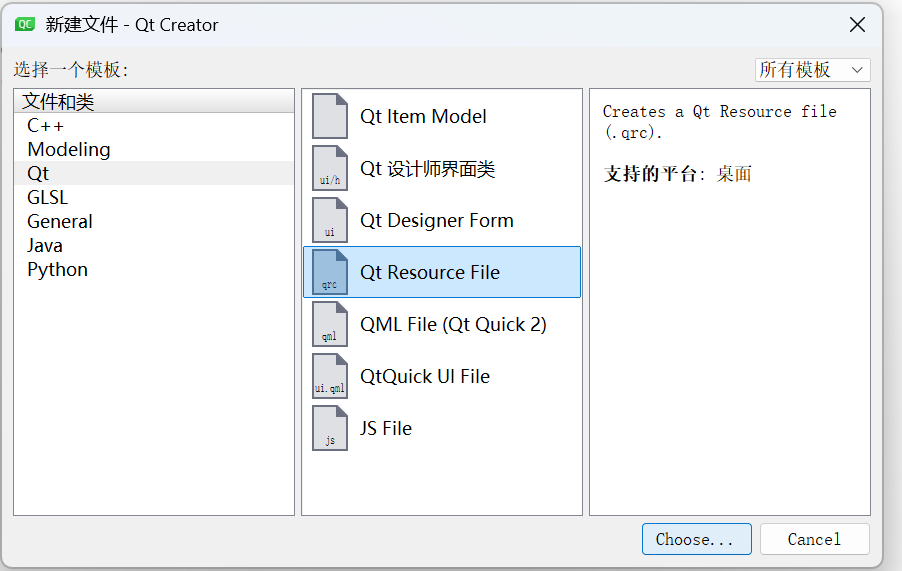Viewport: 902px width, 571px height.
Task: Choose QML File (Qt Quick 2) template
Action: click(442, 324)
